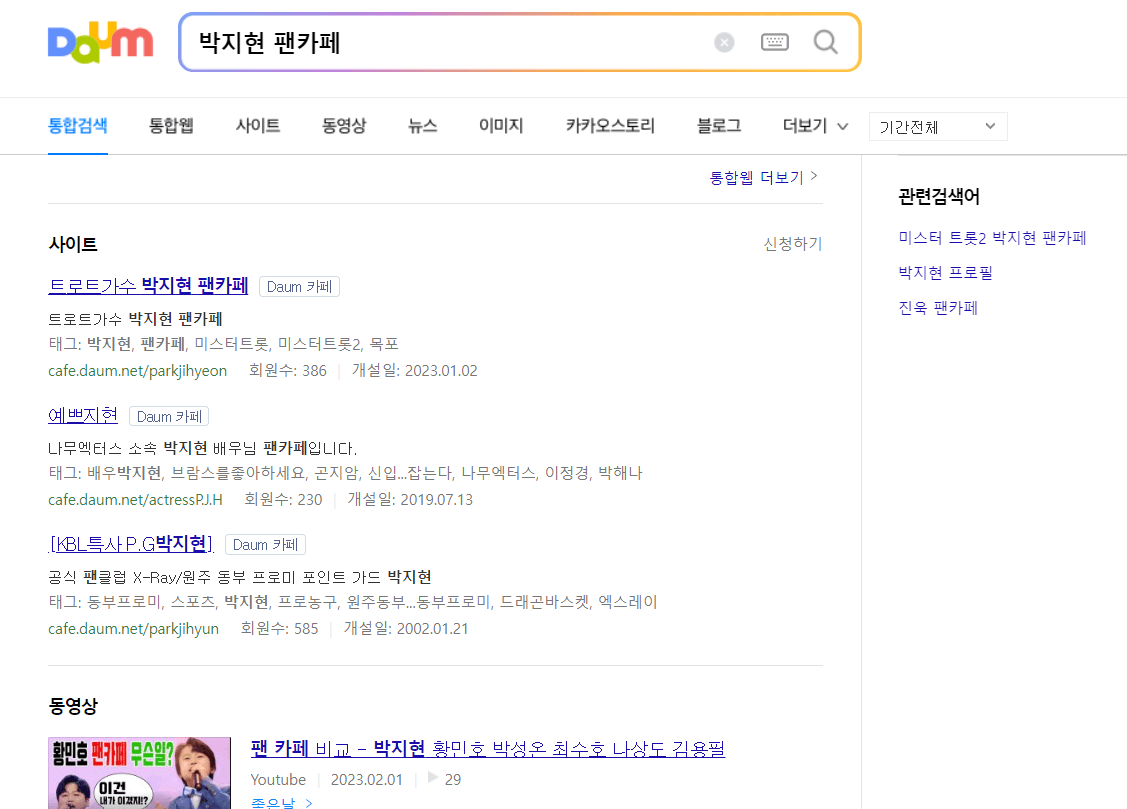Click the Daum logo
Image resolution: width=1127 pixels, height=809 pixels.
point(100,41)
